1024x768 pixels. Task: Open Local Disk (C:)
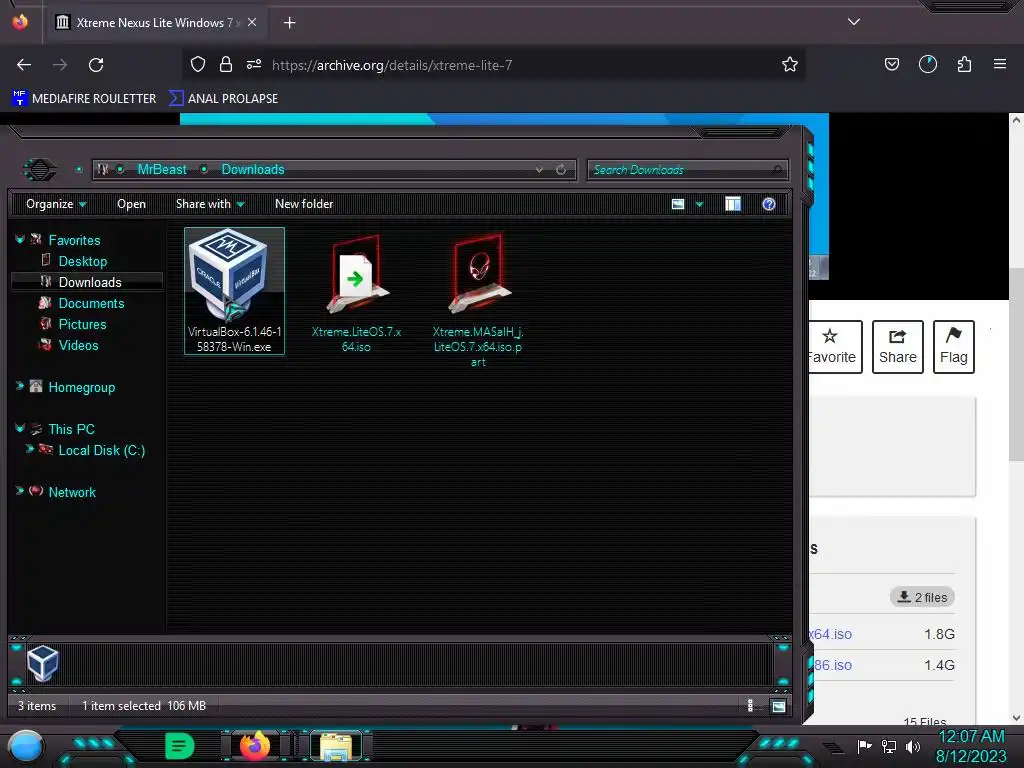click(x=101, y=450)
